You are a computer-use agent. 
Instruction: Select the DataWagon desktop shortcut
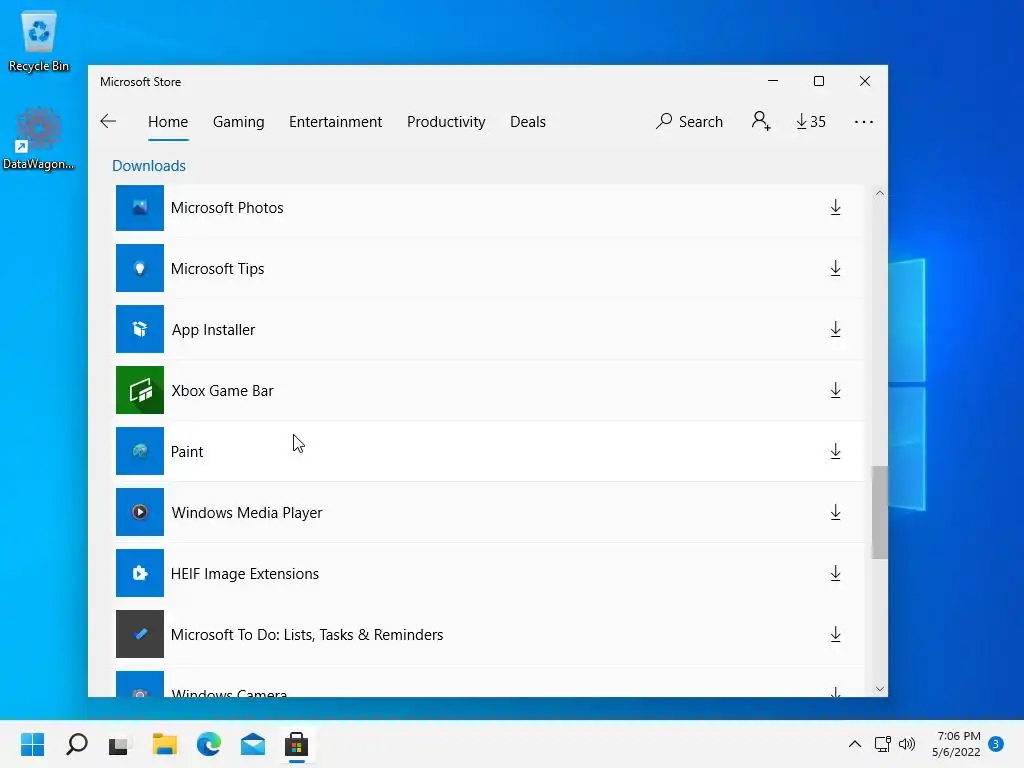click(39, 139)
